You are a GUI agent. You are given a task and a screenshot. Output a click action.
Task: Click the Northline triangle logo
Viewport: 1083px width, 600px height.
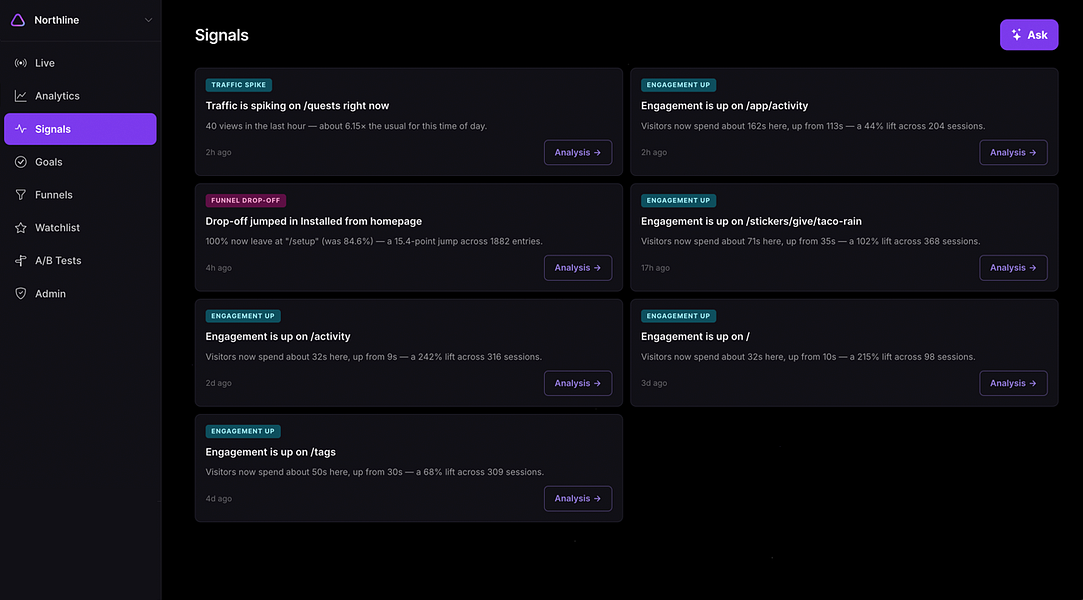point(18,20)
